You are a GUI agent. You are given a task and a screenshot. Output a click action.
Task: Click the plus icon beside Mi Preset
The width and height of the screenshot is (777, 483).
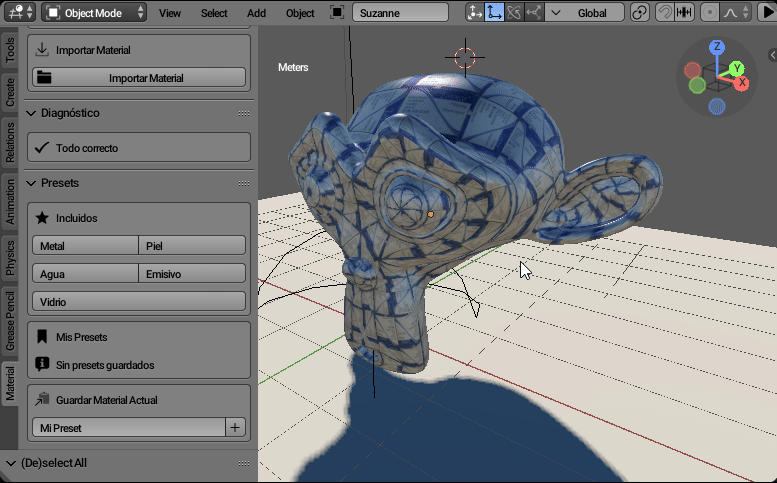click(235, 428)
